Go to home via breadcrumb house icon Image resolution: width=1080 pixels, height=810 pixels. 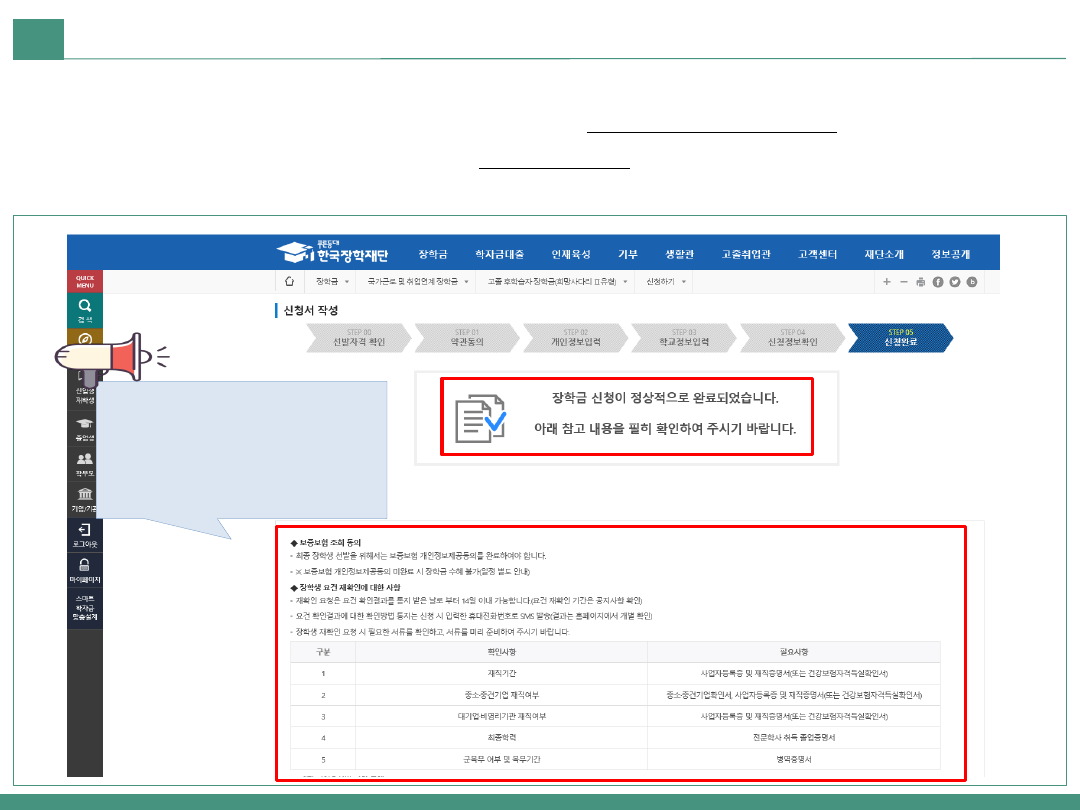pyautogui.click(x=290, y=282)
